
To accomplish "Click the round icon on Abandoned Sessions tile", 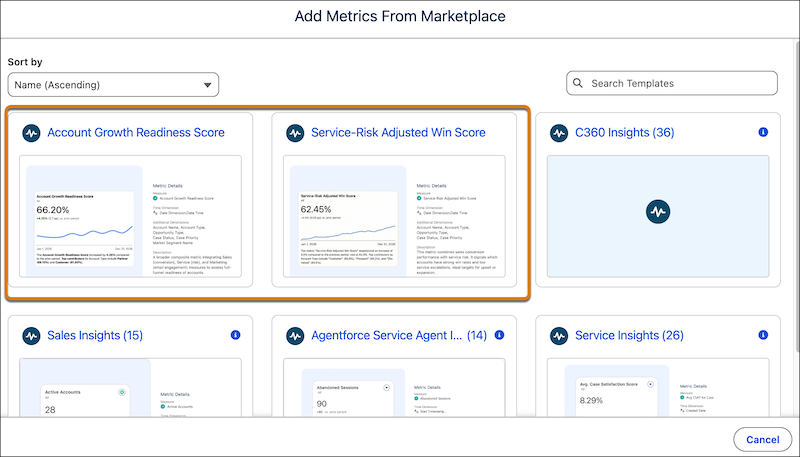I will (387, 388).
